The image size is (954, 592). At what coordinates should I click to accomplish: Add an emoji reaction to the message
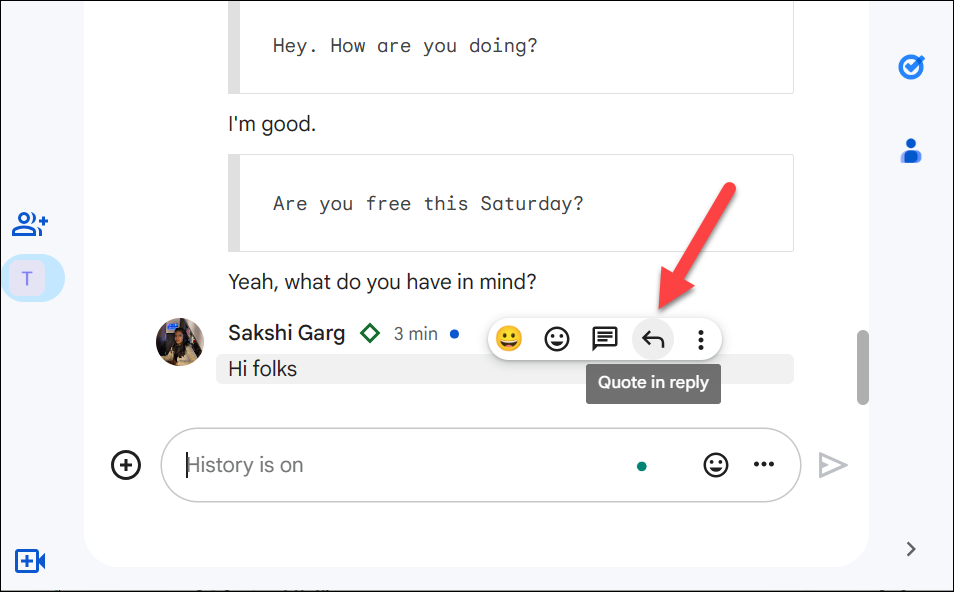(x=556, y=338)
